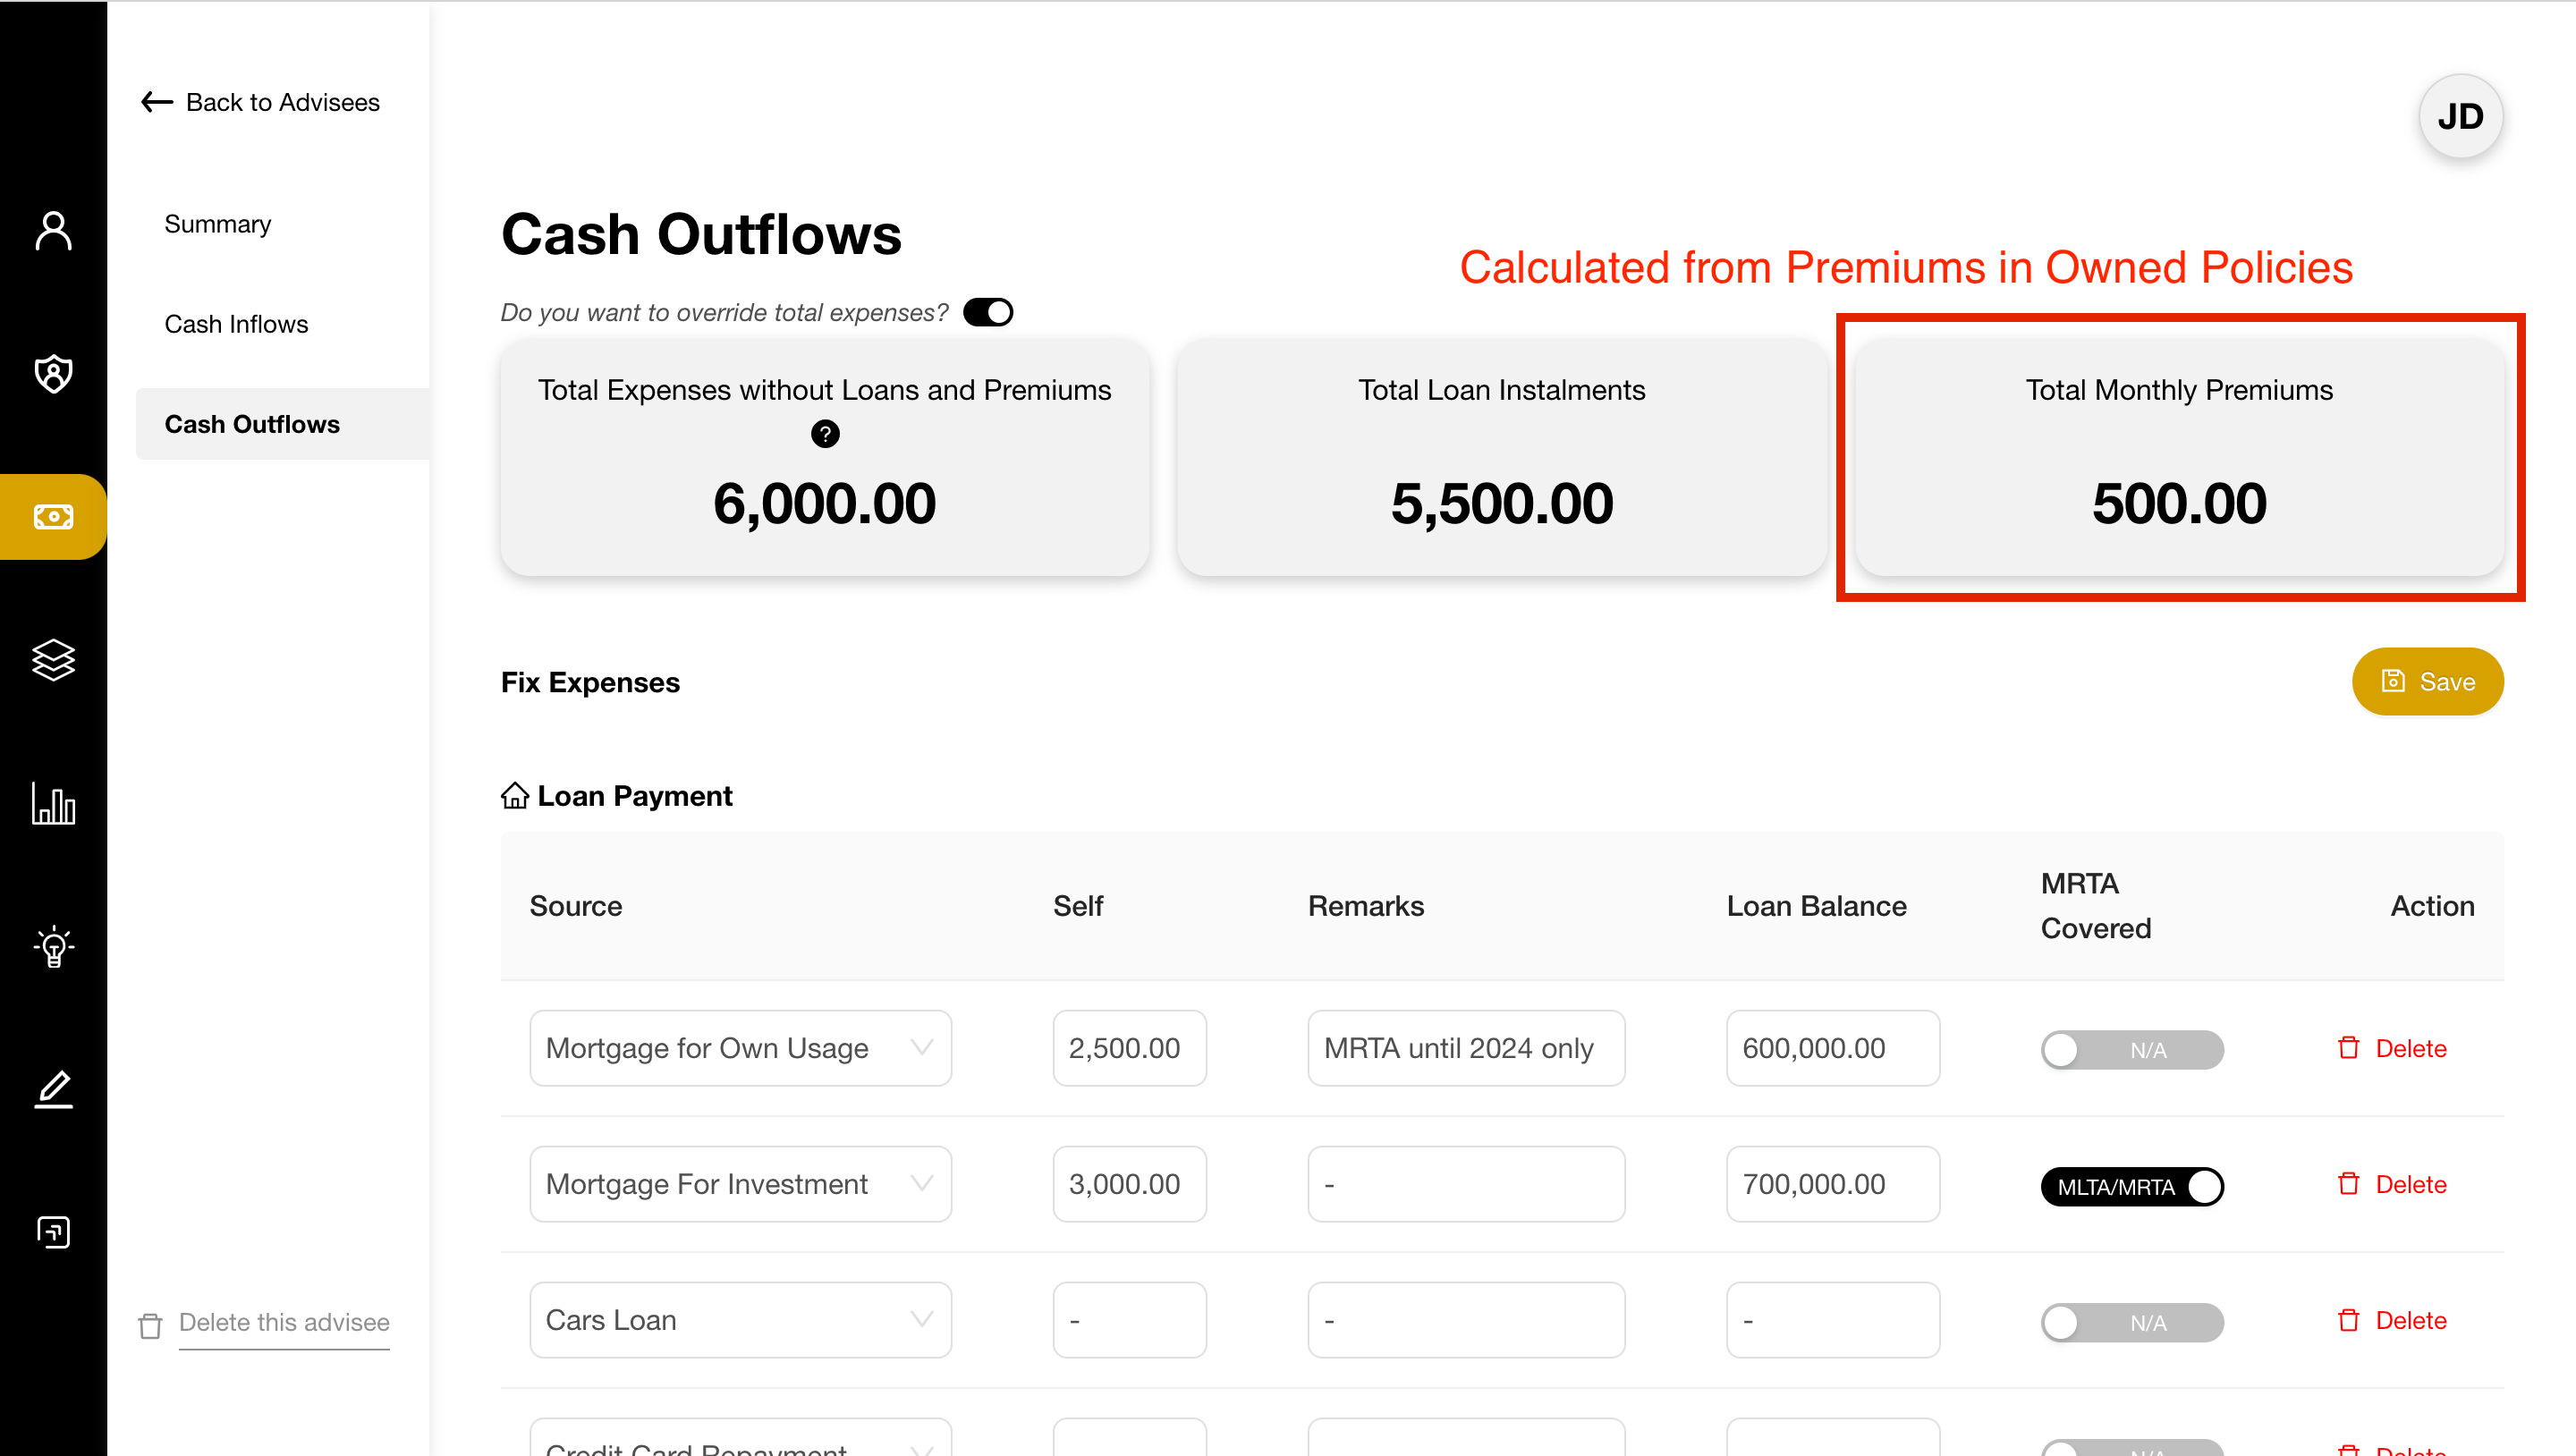This screenshot has height=1456, width=2576.
Task: Click the back arrow beside Back to Advisees
Action: coord(157,102)
